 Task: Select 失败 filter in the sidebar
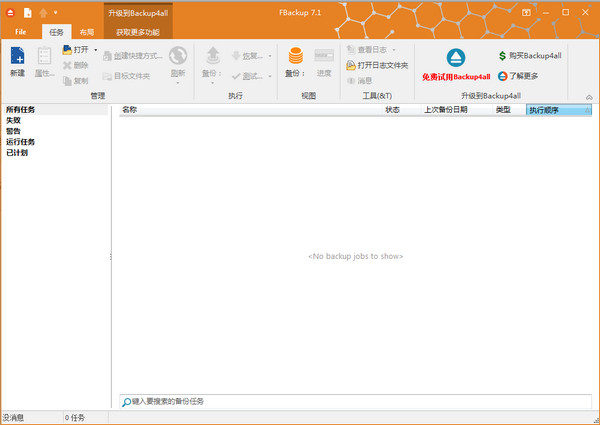pos(13,120)
